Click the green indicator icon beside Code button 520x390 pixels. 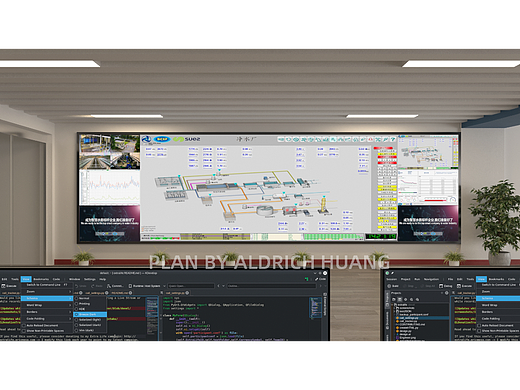[x=307, y=279]
